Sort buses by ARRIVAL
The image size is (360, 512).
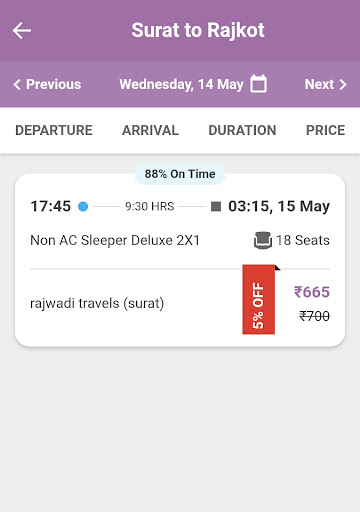coord(150,130)
